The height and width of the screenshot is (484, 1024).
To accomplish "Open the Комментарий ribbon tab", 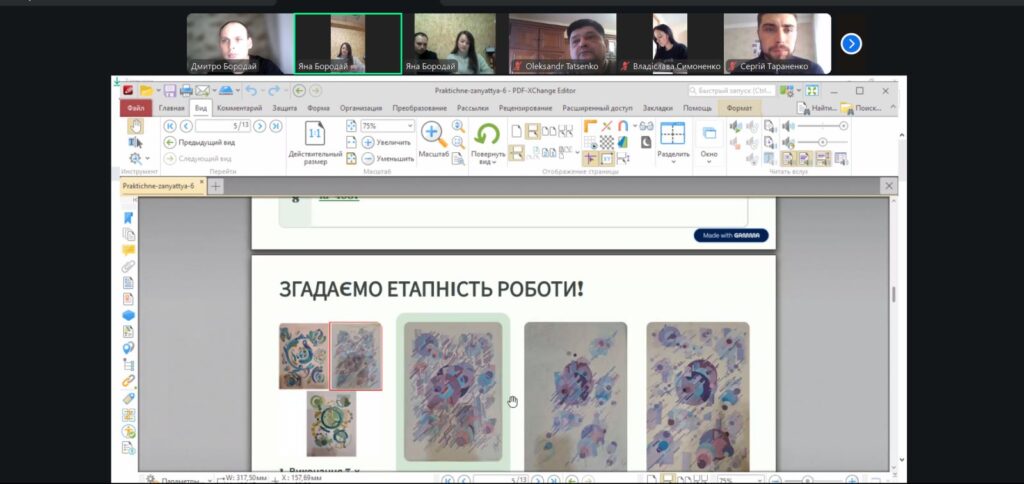I will [x=239, y=108].
